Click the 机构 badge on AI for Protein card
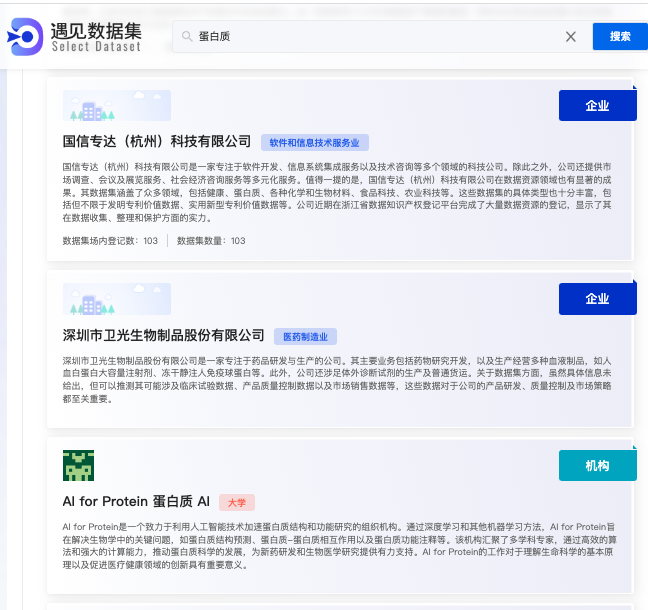Viewport: 648px width, 610px height. (x=598, y=465)
